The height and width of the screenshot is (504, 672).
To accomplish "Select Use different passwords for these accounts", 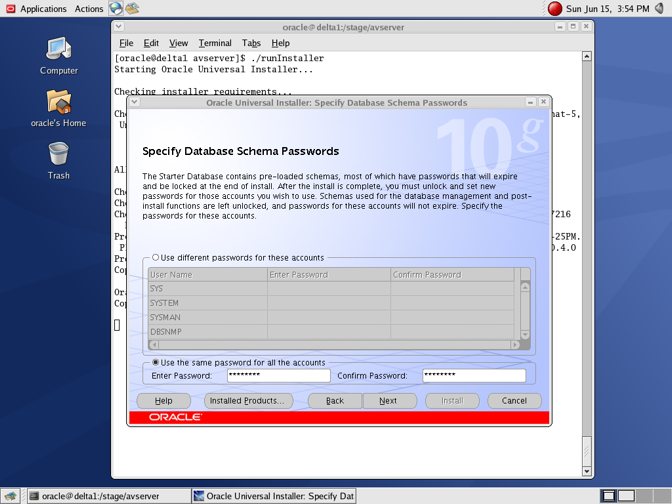I will pos(156,258).
